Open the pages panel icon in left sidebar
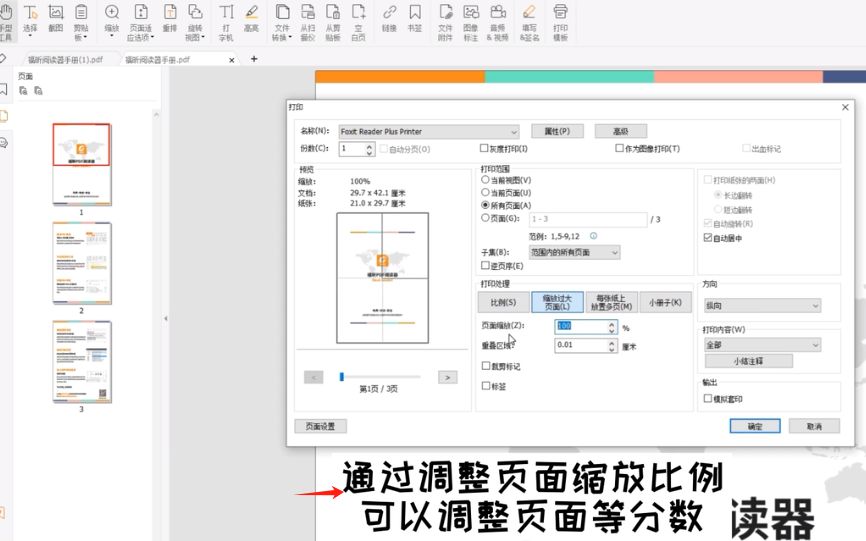Viewport: 866px width, 541px height. [x=4, y=116]
